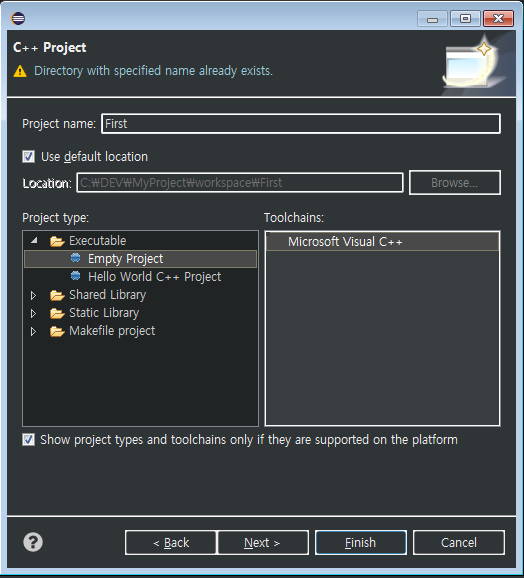Click the Eclipse logo icon in title bar
The height and width of the screenshot is (578, 524).
point(18,18)
